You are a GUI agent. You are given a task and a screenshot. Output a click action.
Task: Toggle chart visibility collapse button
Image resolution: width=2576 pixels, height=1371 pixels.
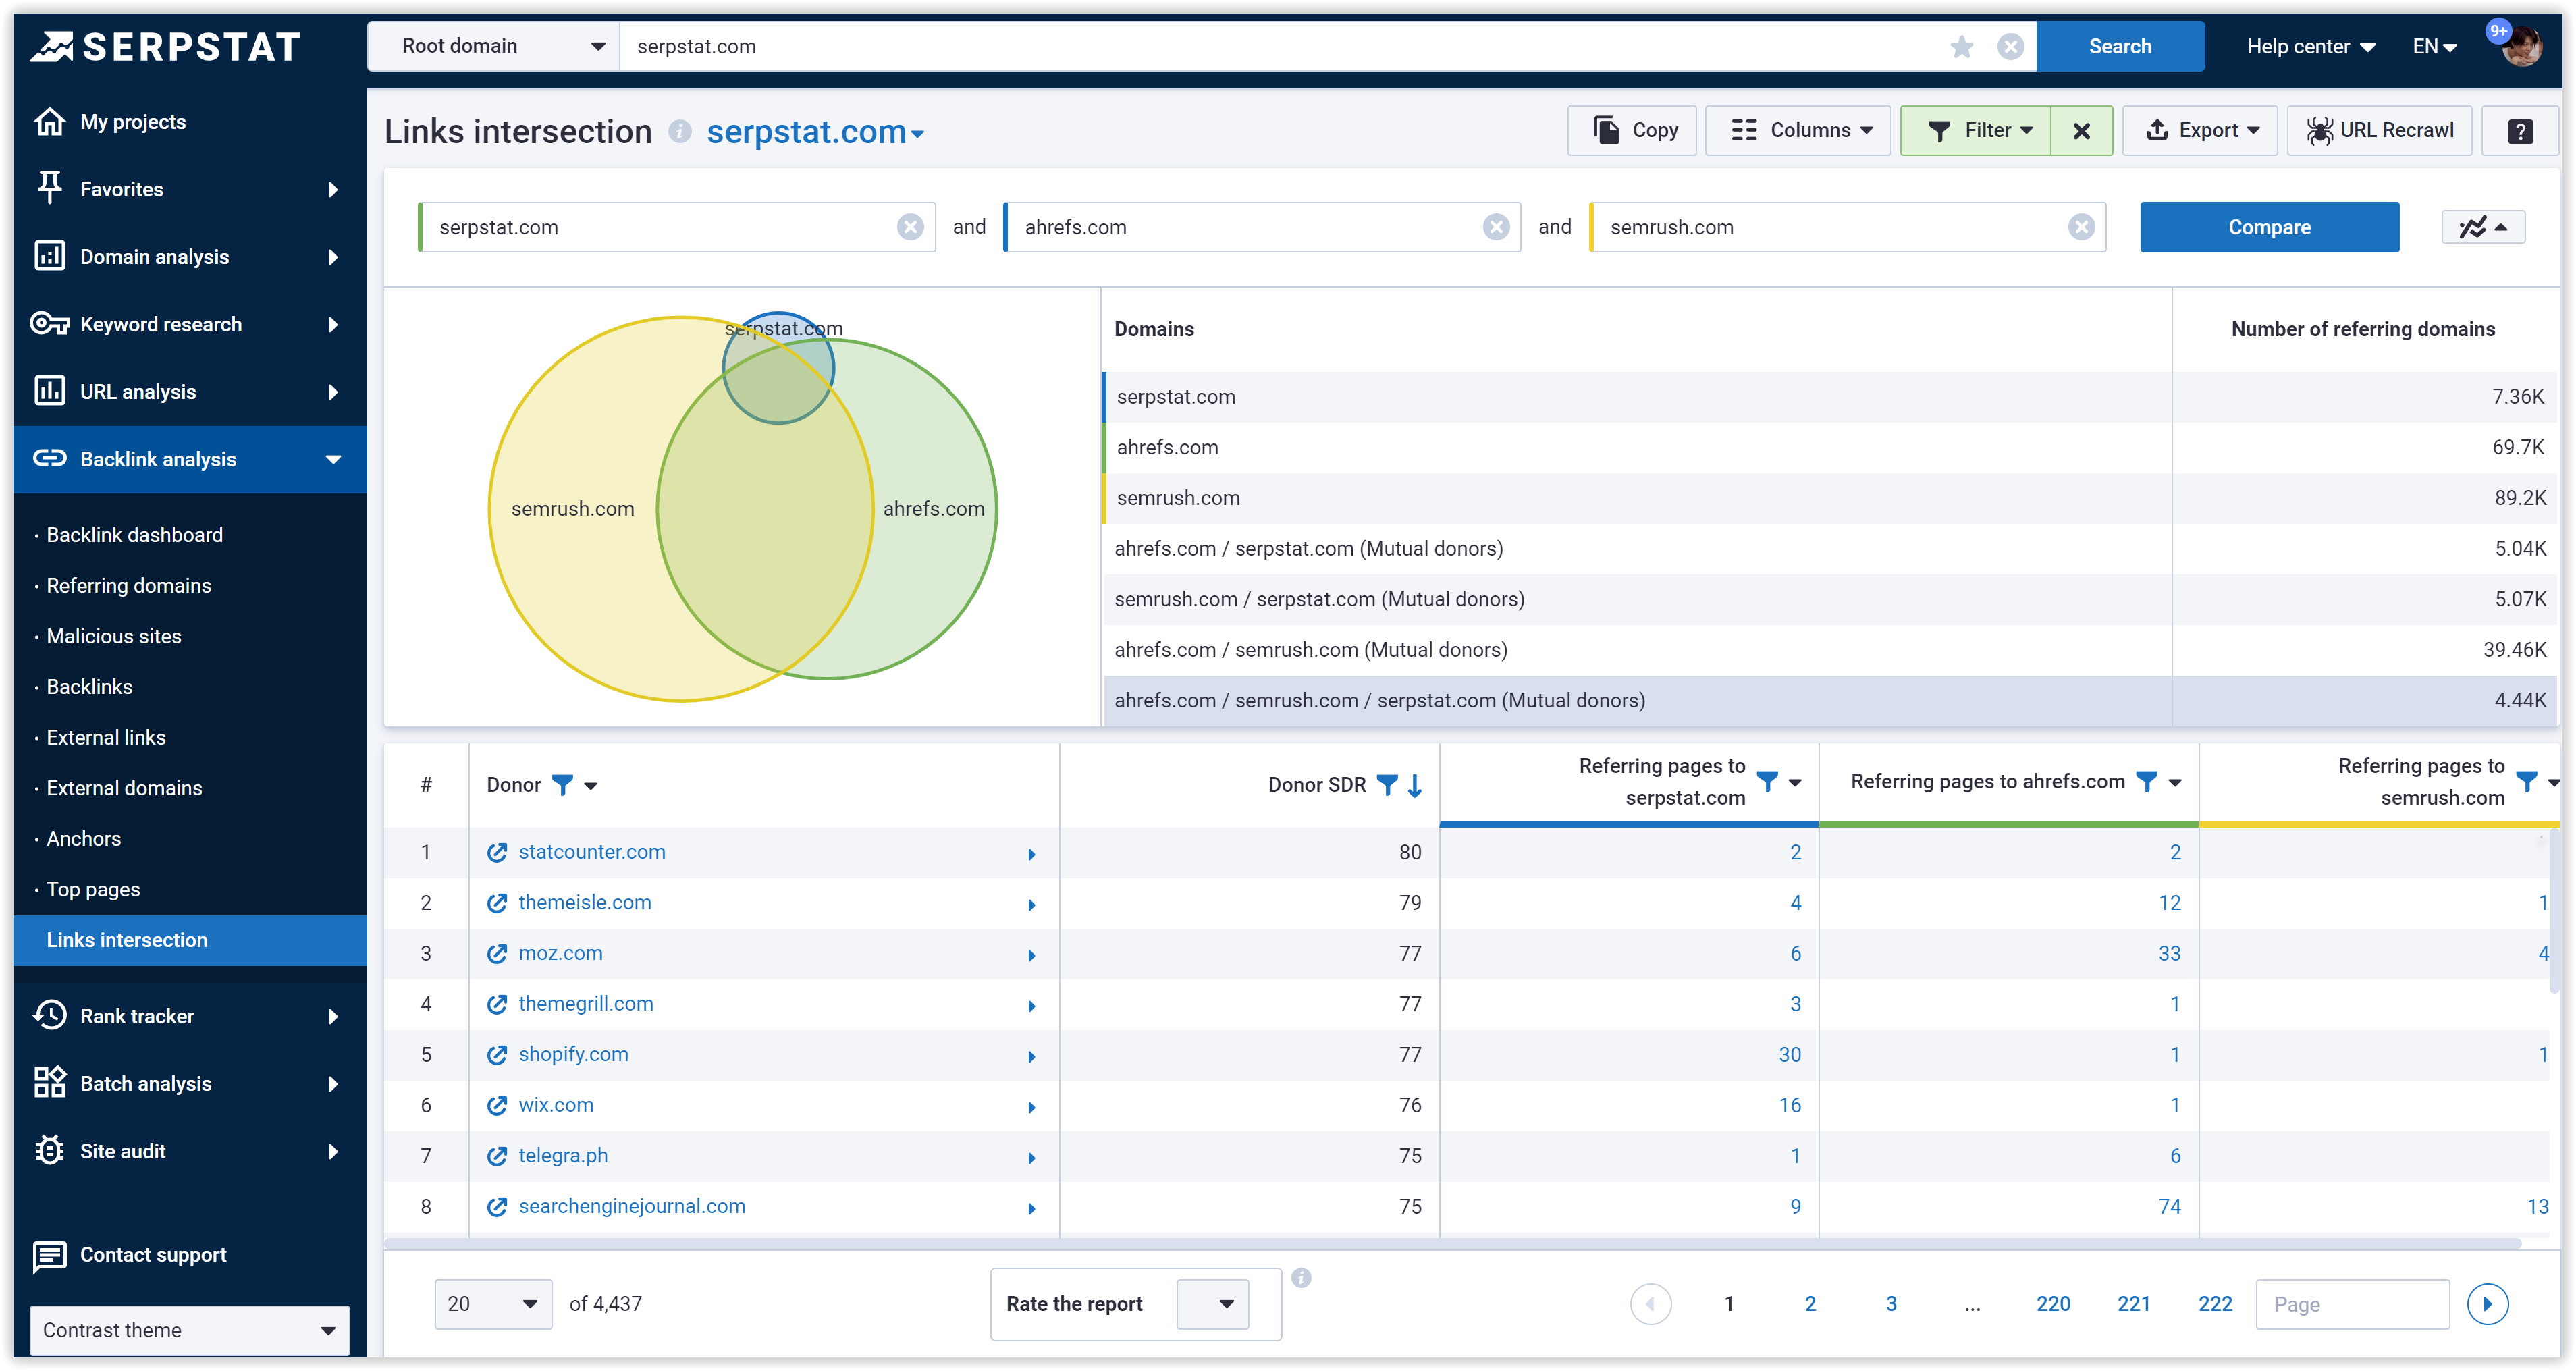pyautogui.click(x=2483, y=227)
